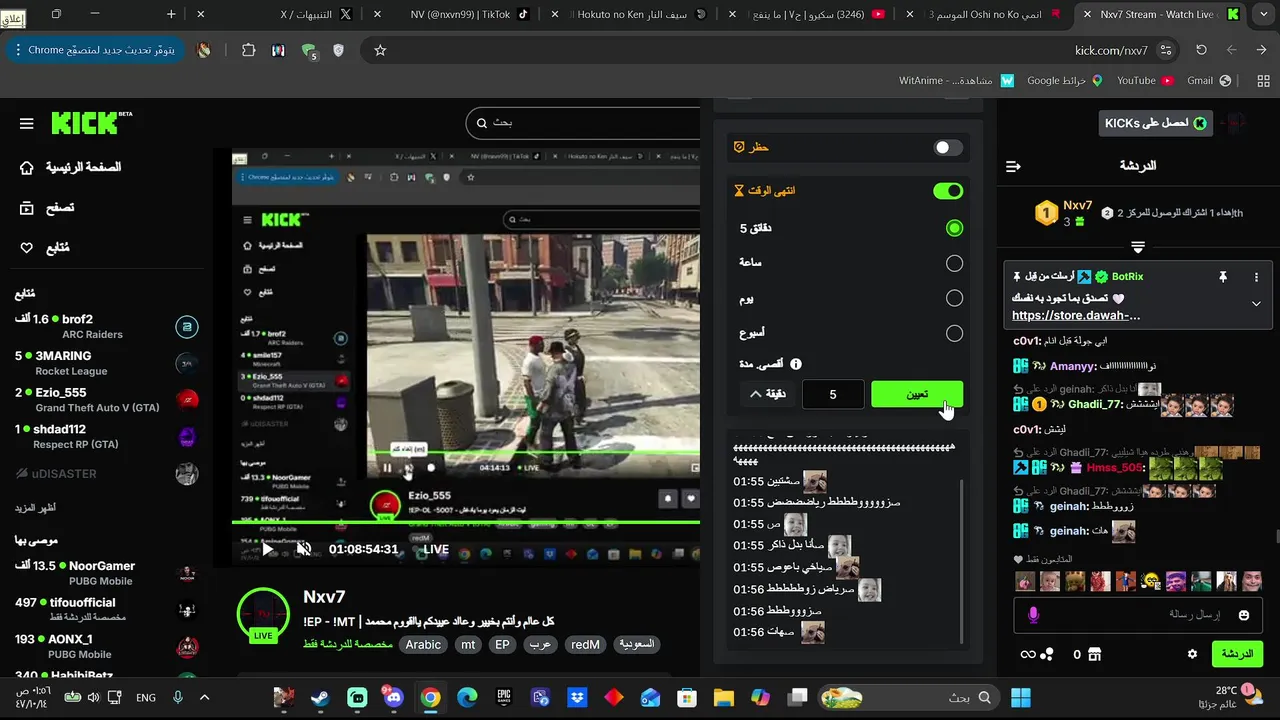Open the دقيقة unit dropdown
The width and height of the screenshot is (1280, 720).
coord(768,394)
